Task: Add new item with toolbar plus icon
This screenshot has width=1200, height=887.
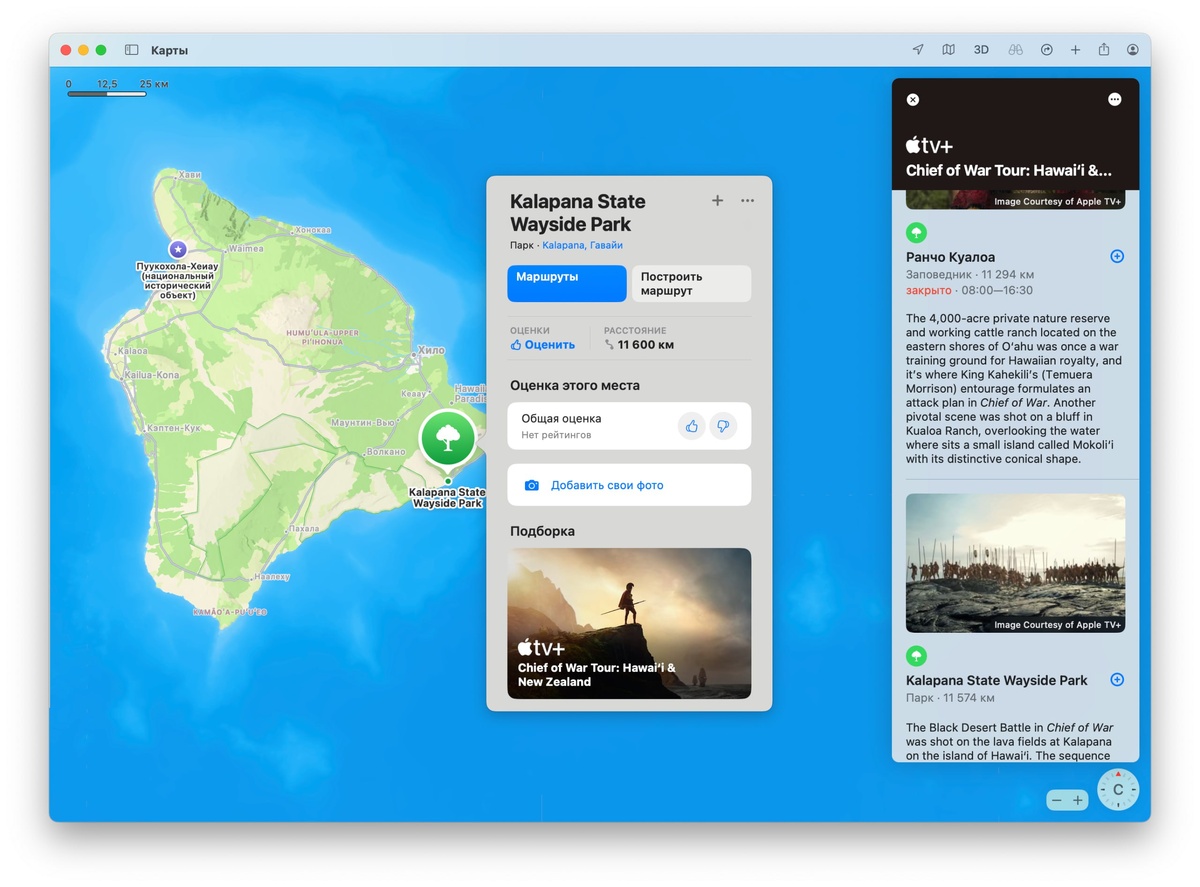Action: coord(1075,50)
